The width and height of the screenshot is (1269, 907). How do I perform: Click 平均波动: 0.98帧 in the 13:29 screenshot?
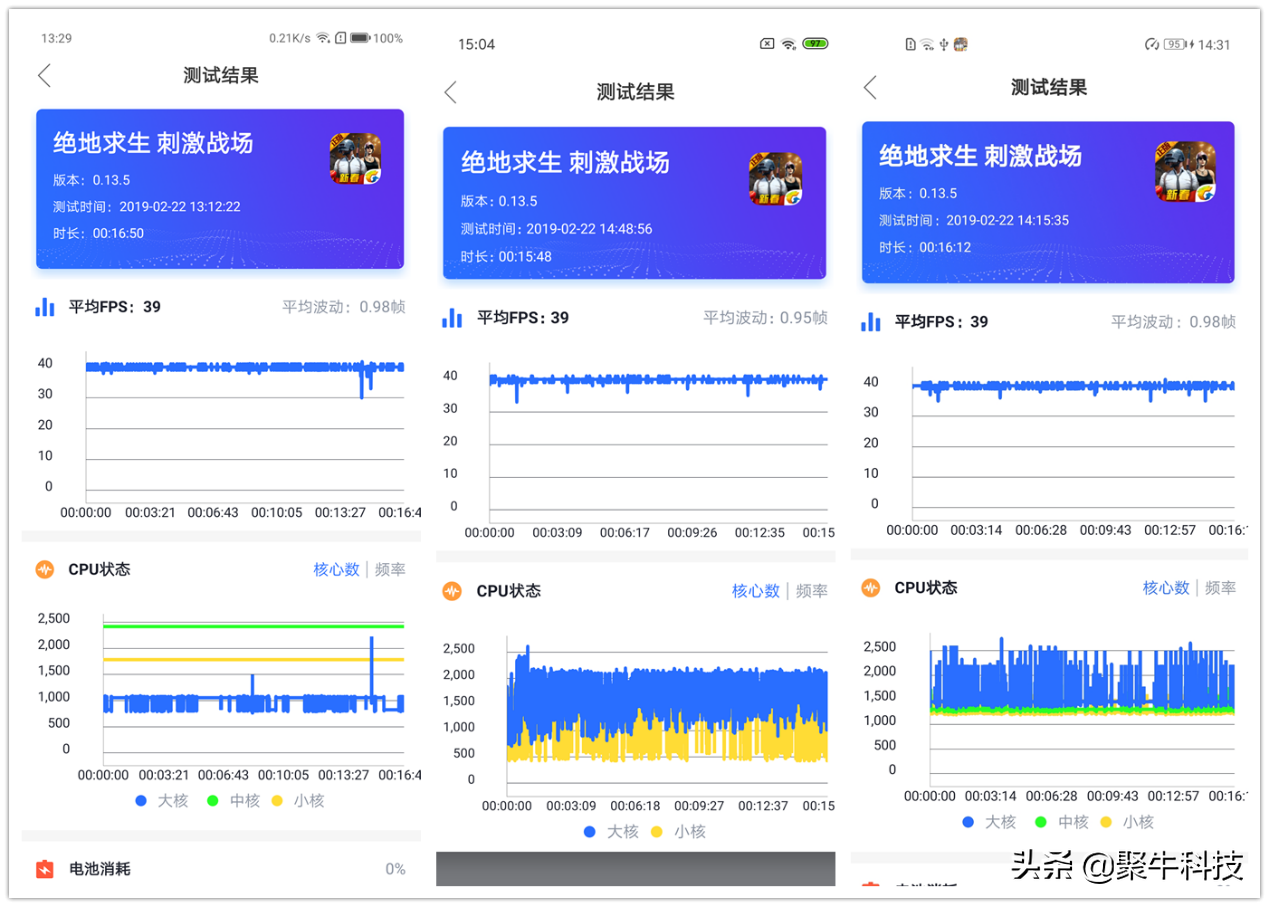click(344, 307)
